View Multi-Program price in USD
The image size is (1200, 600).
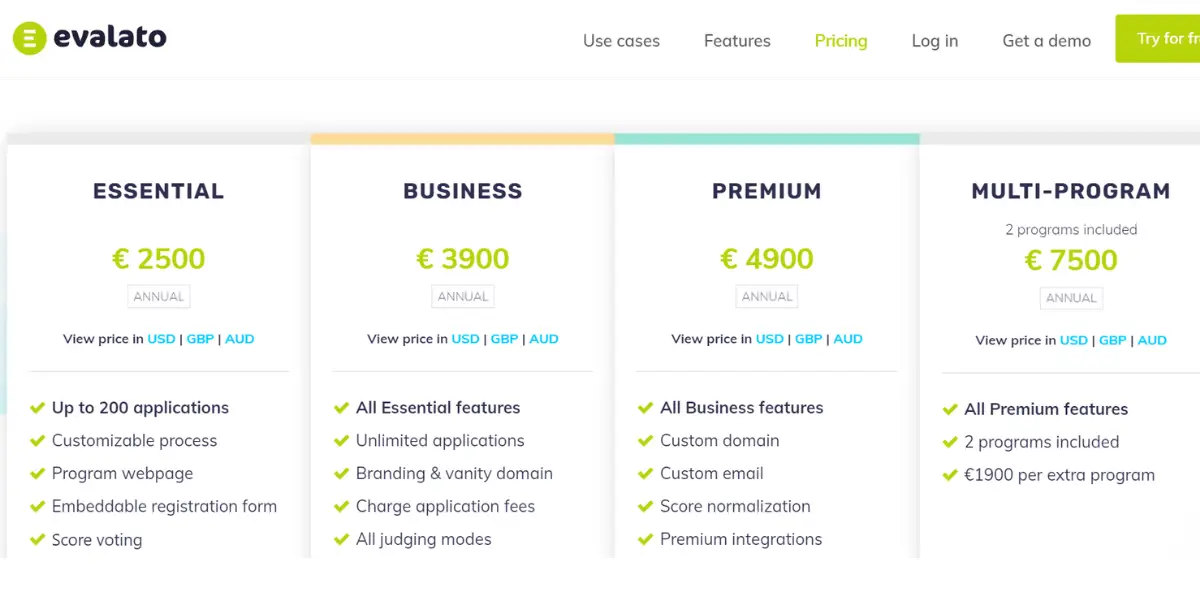(x=1073, y=340)
